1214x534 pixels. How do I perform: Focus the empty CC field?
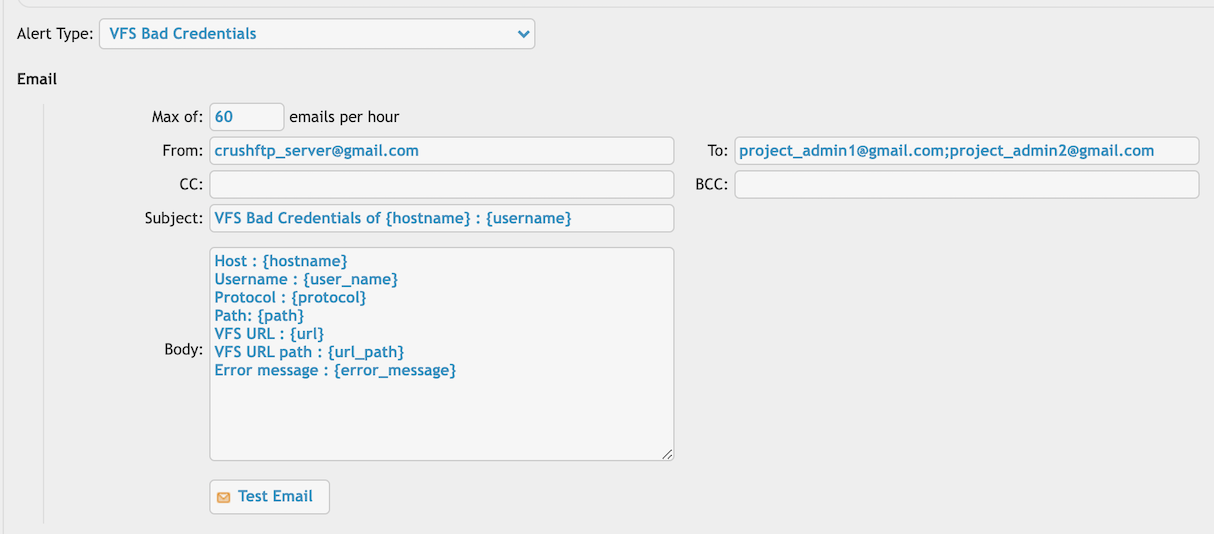[441, 185]
